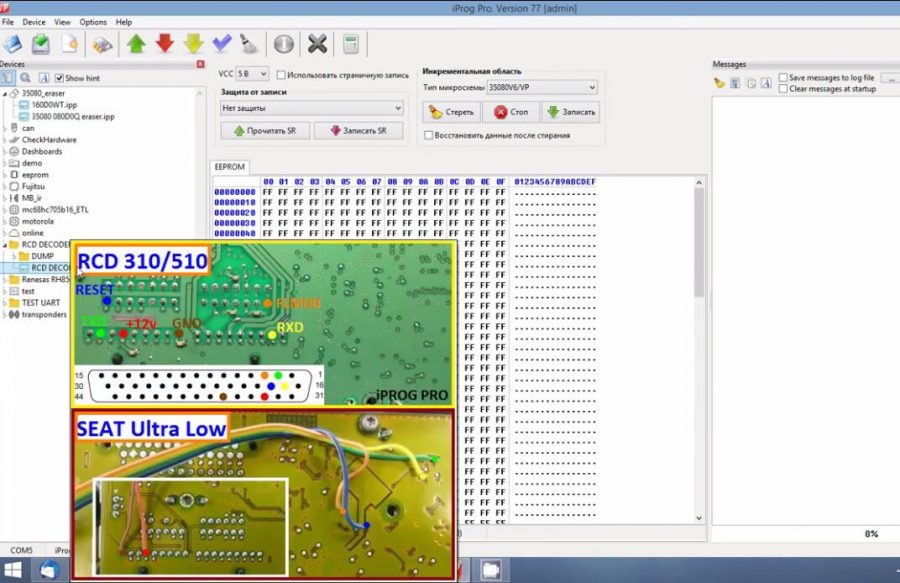
Task: Click the font icon in Messages panel
Action: pyautogui.click(x=766, y=83)
